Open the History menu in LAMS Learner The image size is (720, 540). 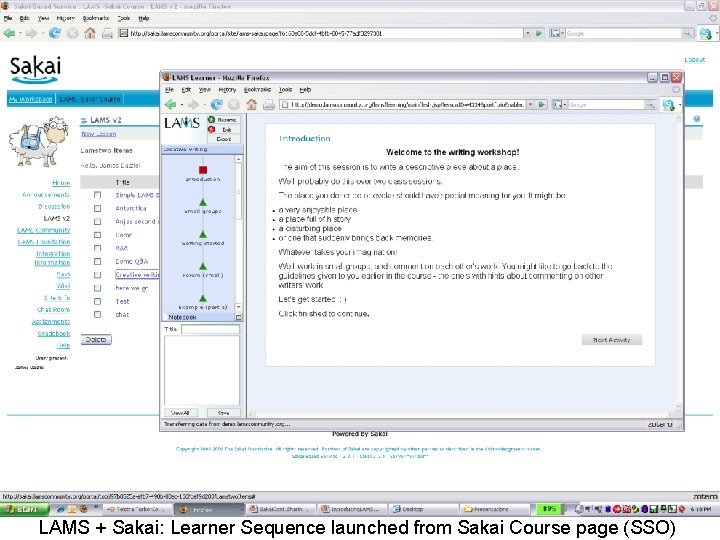(x=227, y=90)
